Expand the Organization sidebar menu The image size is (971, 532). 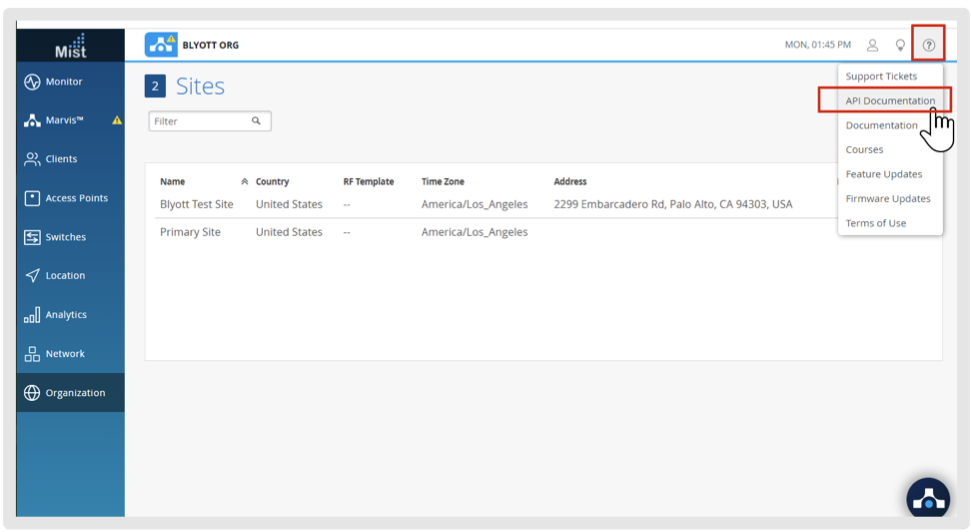click(74, 393)
